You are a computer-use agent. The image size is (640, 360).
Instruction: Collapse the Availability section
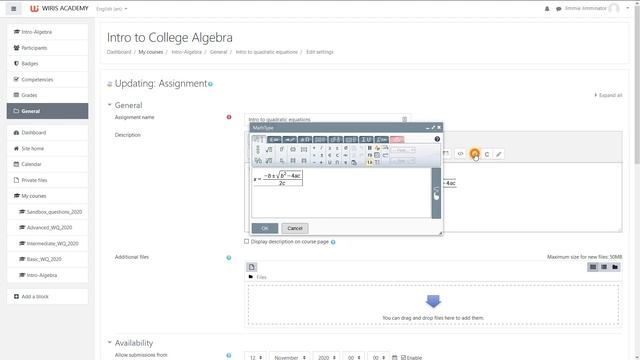coord(109,342)
